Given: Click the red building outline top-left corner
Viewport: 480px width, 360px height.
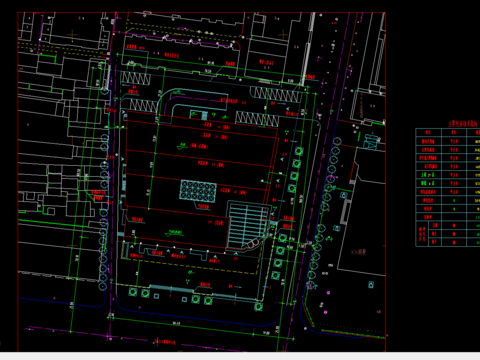Looking at the screenshot, I should pyautogui.click(x=127, y=112).
